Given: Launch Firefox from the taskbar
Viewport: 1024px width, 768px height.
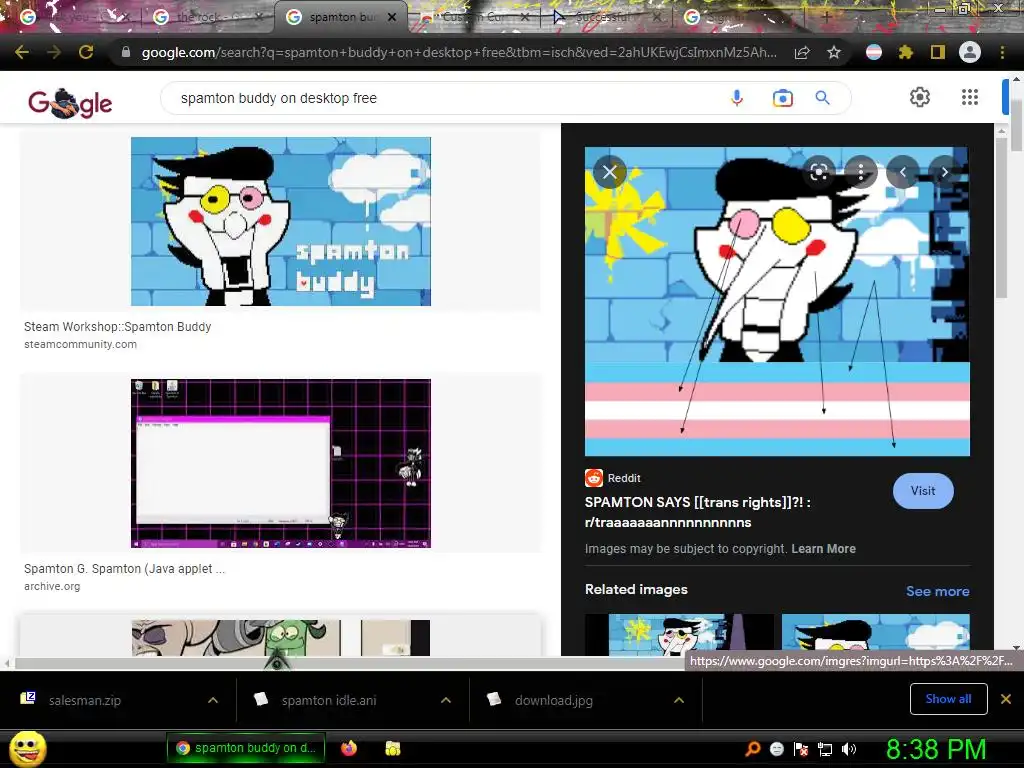Looking at the screenshot, I should point(349,748).
